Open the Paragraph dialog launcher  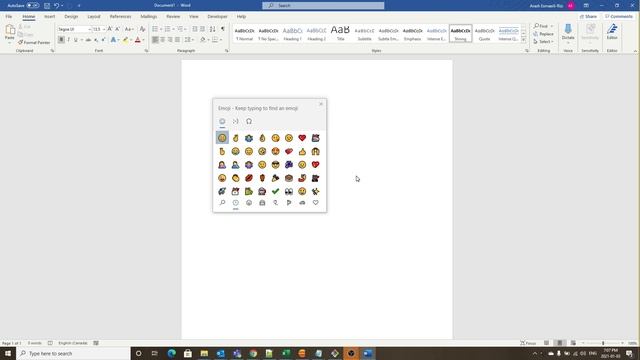click(227, 51)
